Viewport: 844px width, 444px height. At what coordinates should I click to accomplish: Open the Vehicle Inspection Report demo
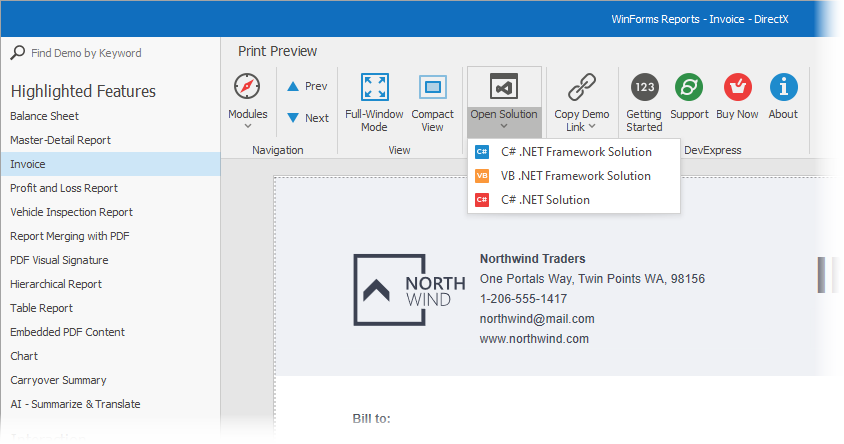point(110,212)
